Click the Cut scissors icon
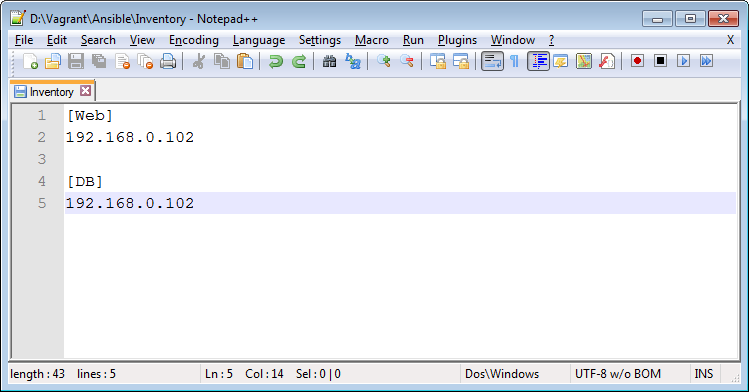The height and width of the screenshot is (392, 749). 199,61
